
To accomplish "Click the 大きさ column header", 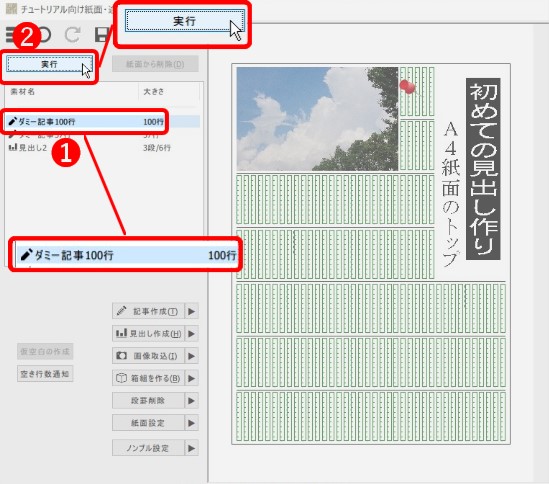I will coord(154,92).
